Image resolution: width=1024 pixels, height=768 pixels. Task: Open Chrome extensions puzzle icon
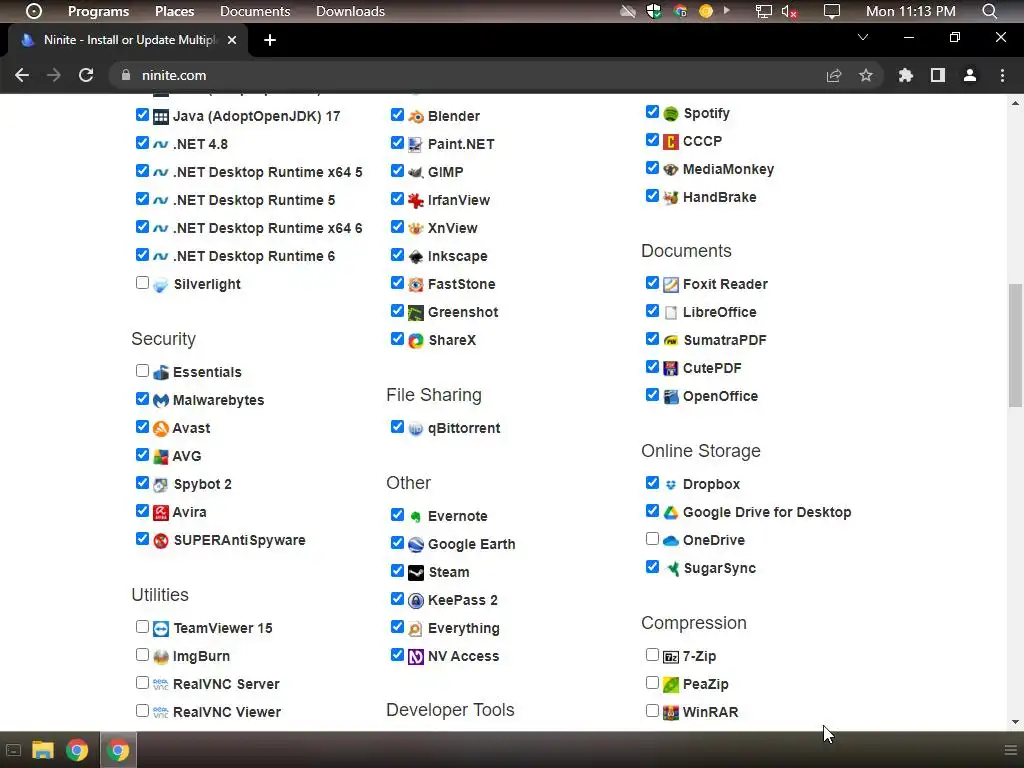[x=905, y=75]
